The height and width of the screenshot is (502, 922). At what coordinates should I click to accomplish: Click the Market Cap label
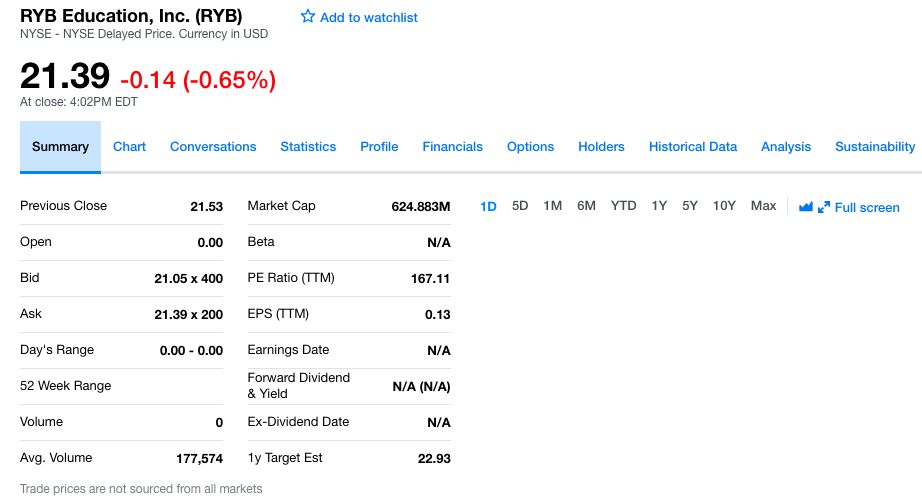281,206
